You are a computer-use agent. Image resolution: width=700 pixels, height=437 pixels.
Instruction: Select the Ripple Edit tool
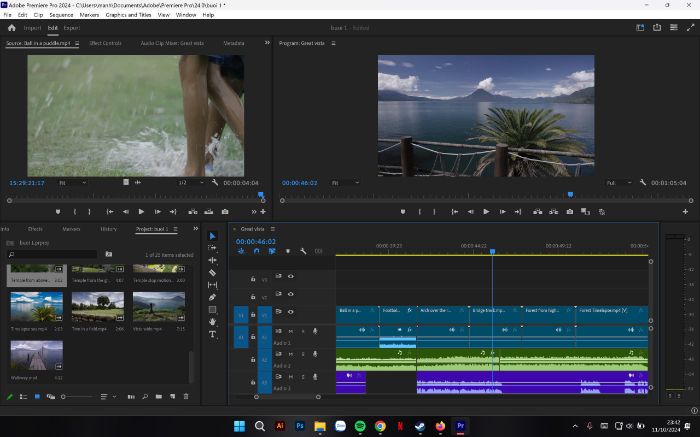[212, 260]
